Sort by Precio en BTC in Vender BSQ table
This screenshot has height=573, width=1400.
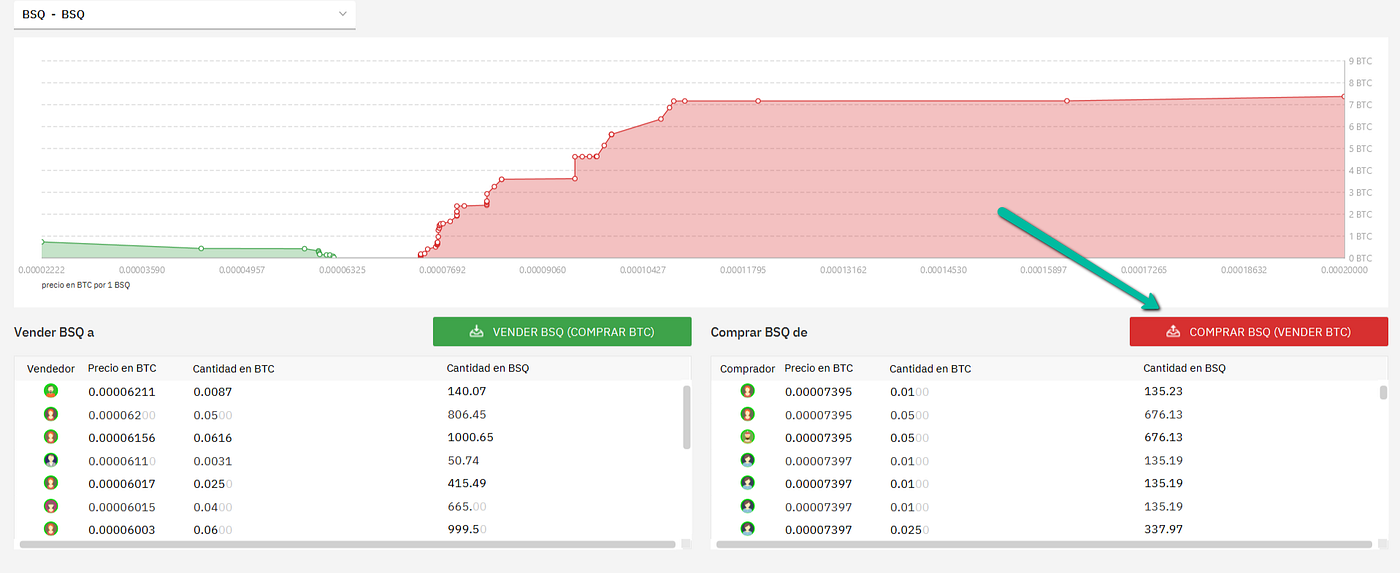click(x=122, y=368)
